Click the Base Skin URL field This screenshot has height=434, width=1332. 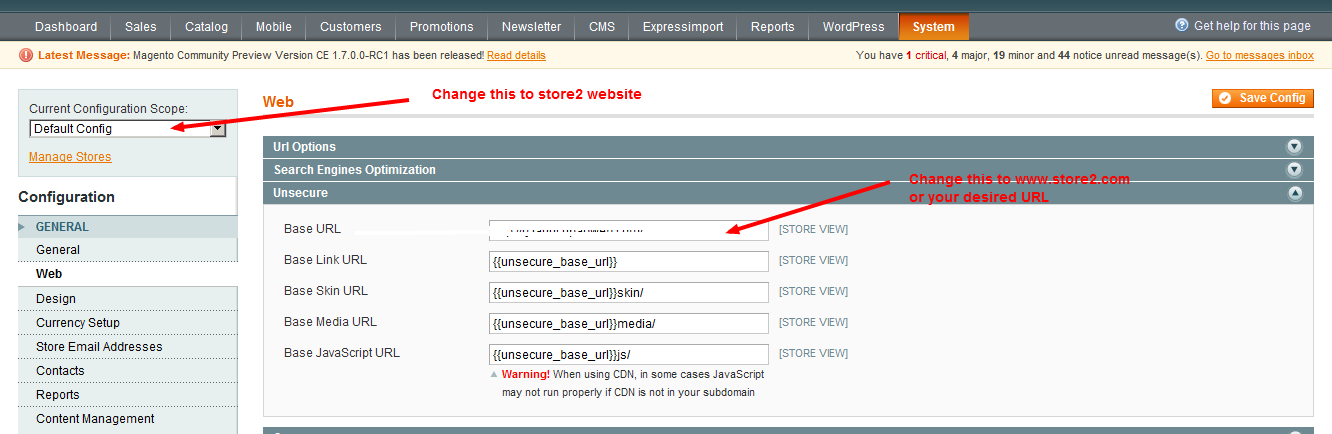[628, 292]
